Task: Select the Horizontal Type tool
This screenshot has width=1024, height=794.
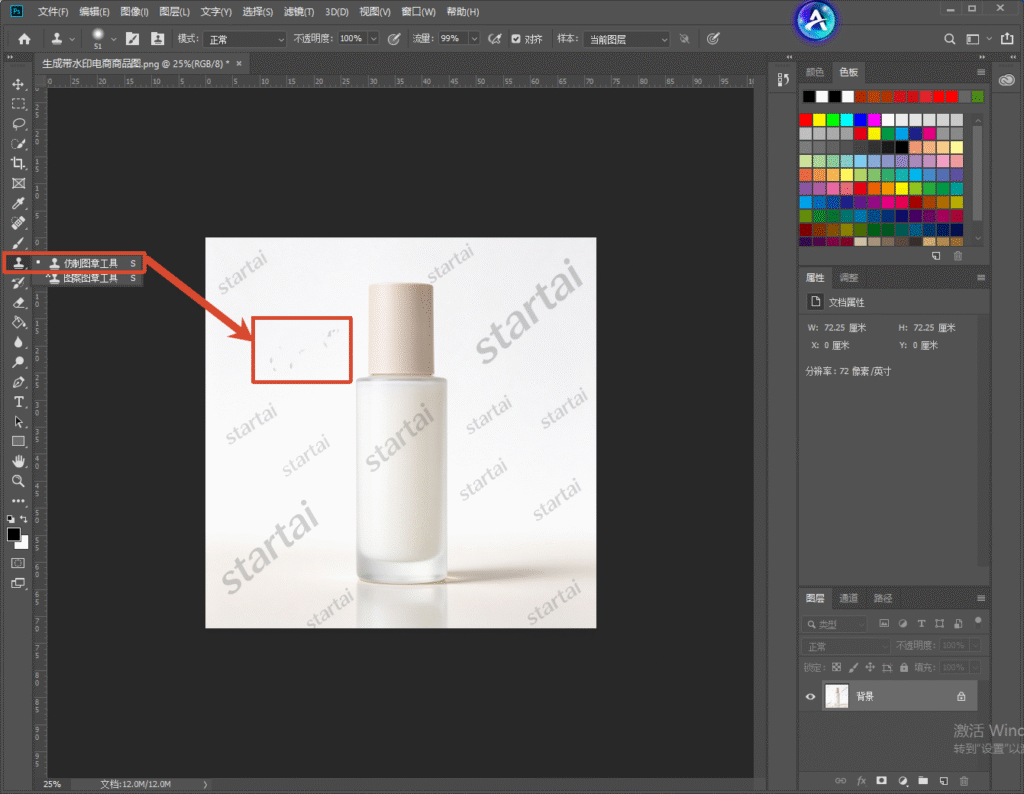Action: pyautogui.click(x=18, y=402)
